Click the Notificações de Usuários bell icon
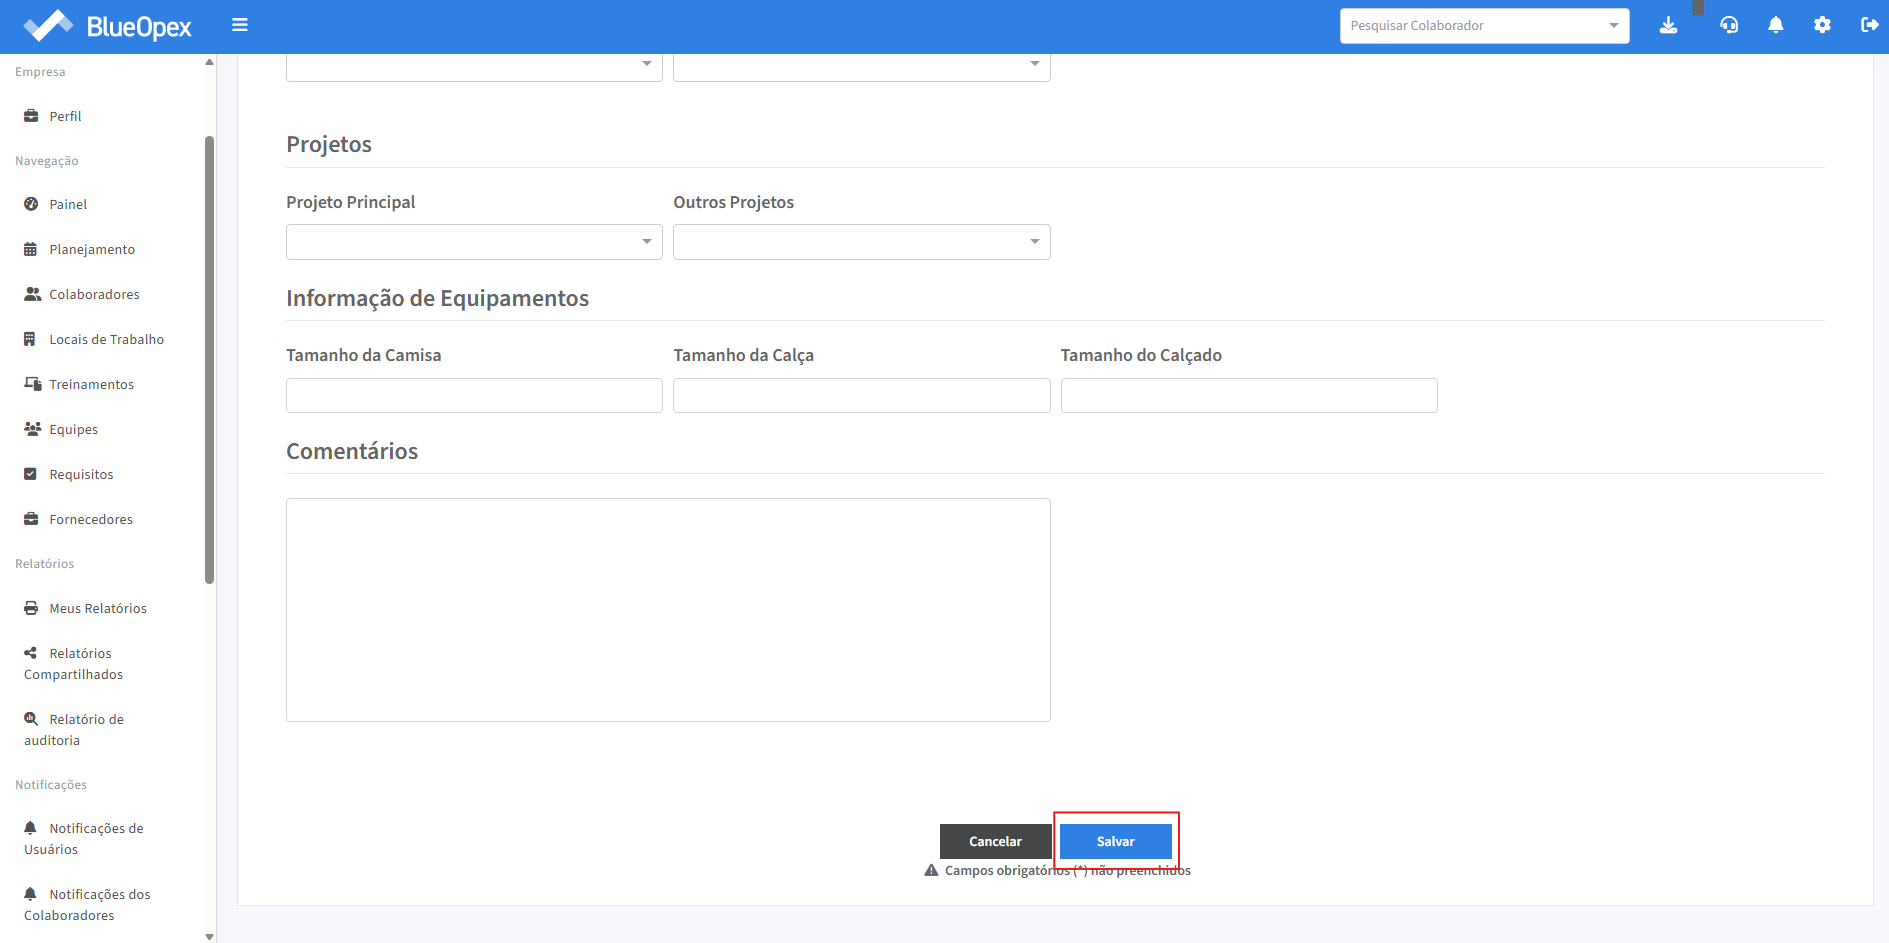This screenshot has width=1889, height=943. (x=30, y=828)
